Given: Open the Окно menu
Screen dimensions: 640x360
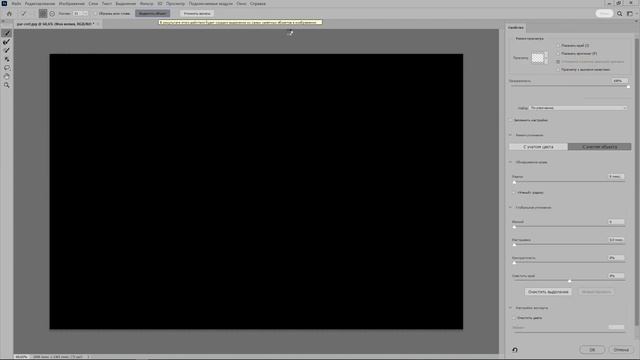Looking at the screenshot, I should pyautogui.click(x=241, y=4).
